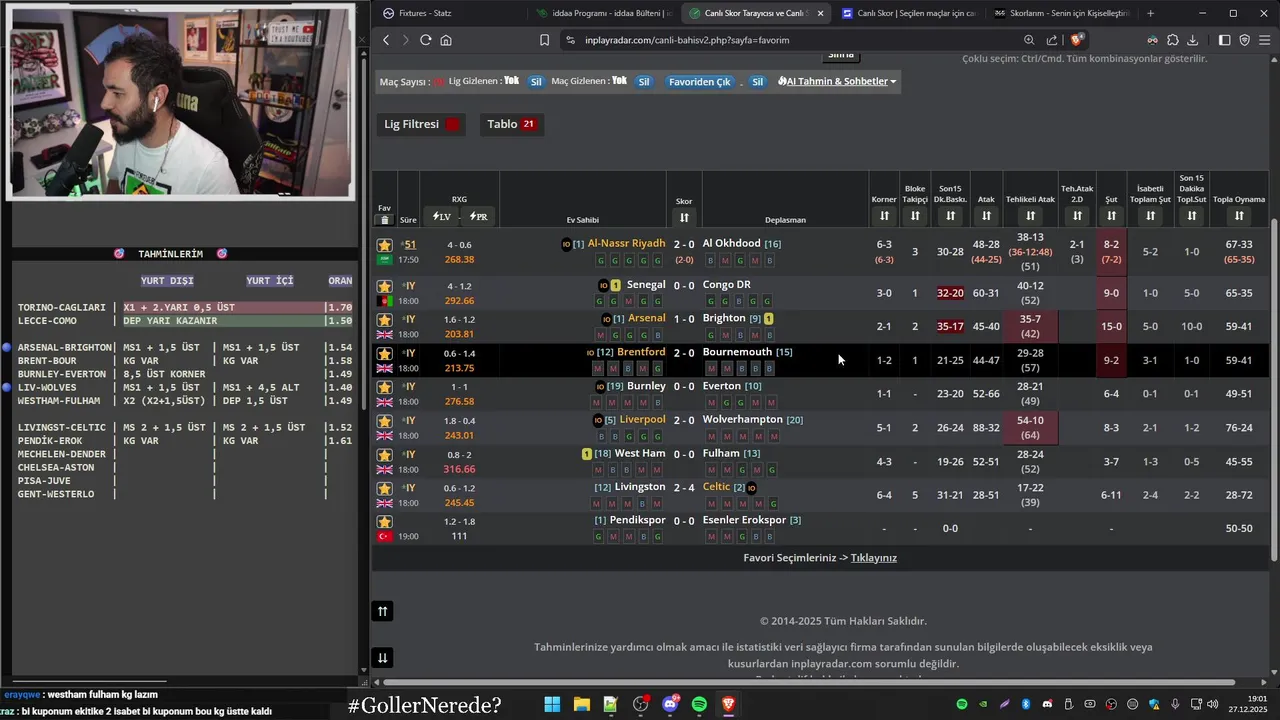Sort table by Topla Oynama column
Image resolution: width=1280 pixels, height=720 pixels.
coord(1239,216)
